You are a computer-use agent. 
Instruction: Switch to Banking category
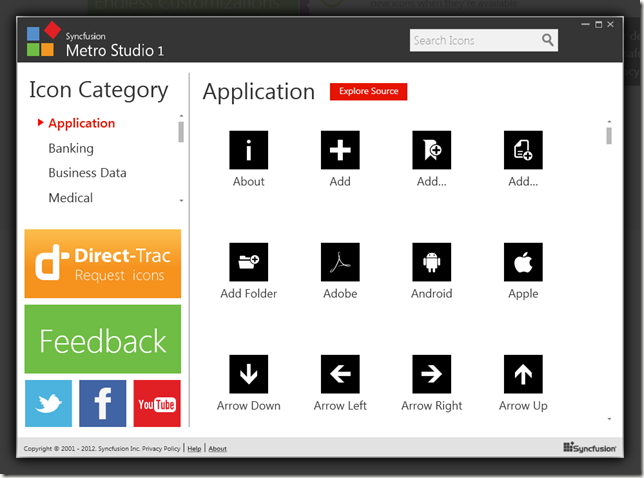tap(71, 148)
